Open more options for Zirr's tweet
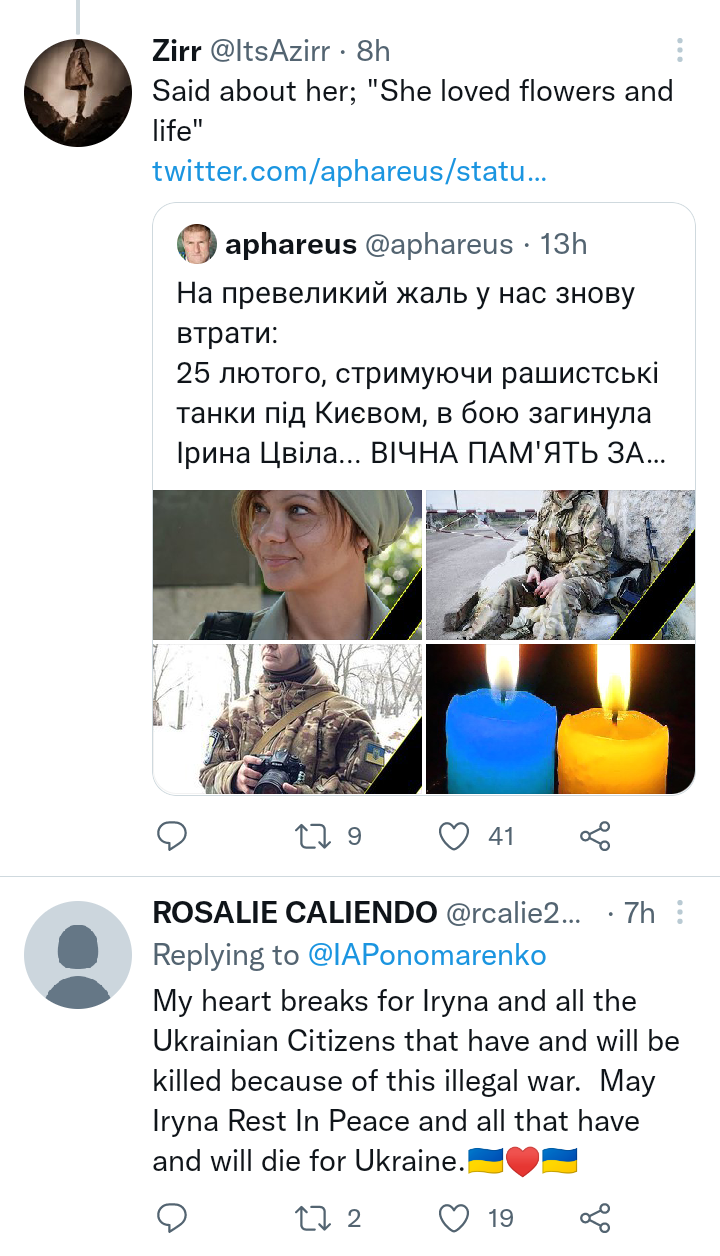The width and height of the screenshot is (720, 1256). coord(680,50)
